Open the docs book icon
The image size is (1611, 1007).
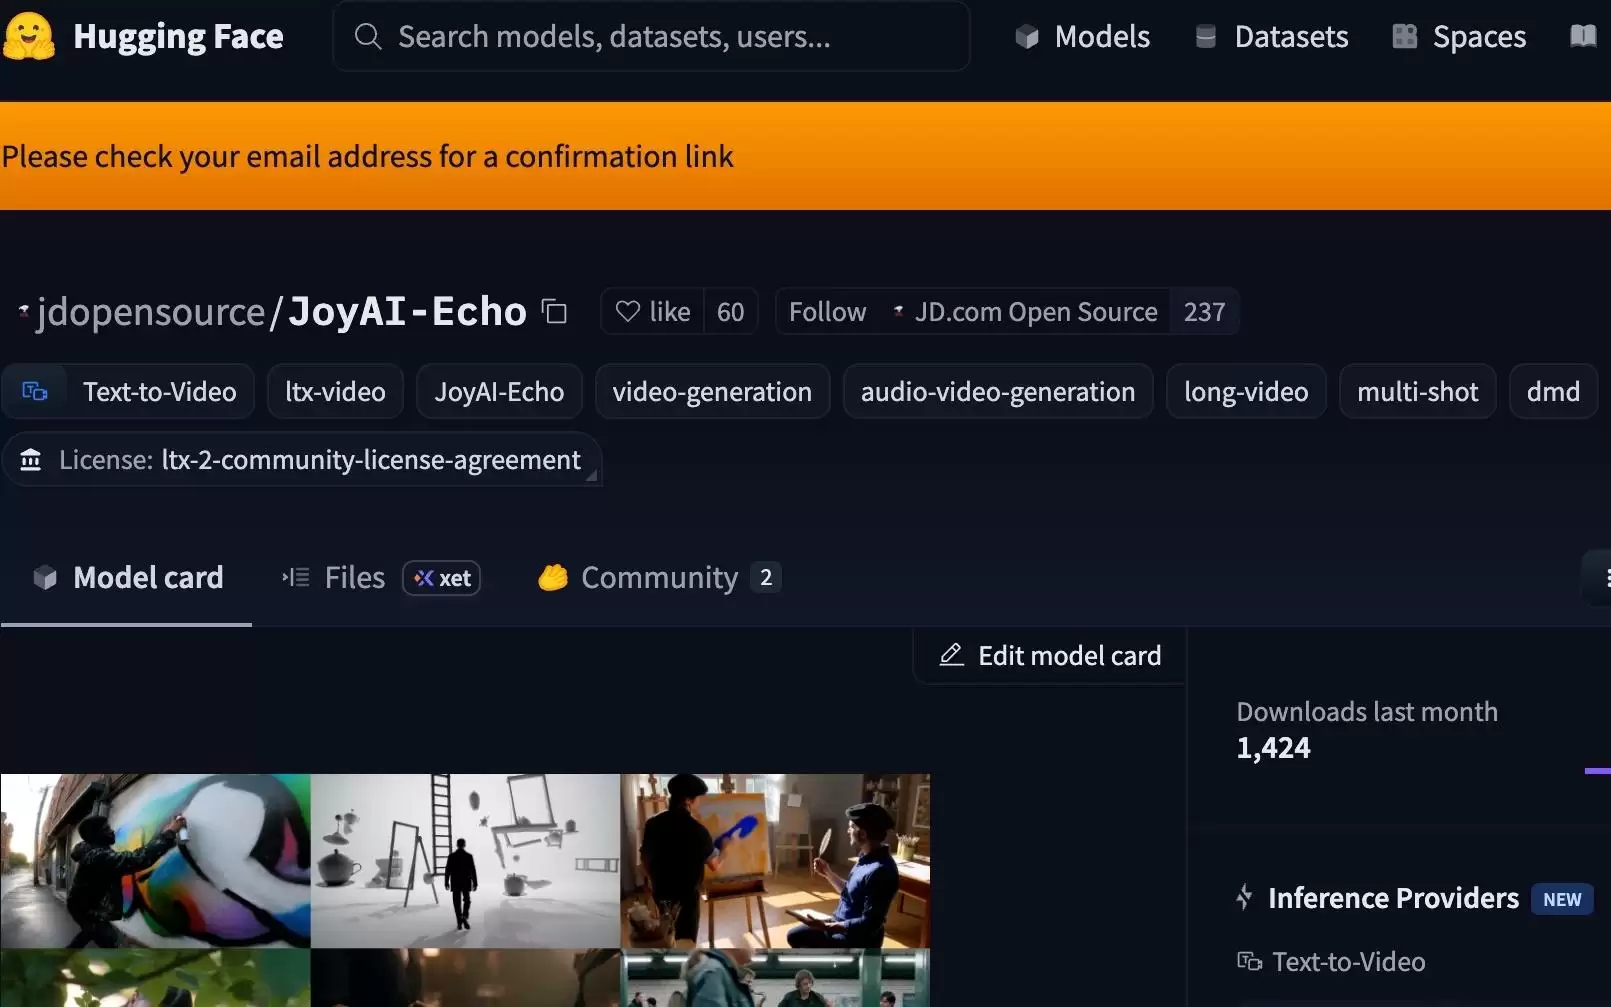1583,37
